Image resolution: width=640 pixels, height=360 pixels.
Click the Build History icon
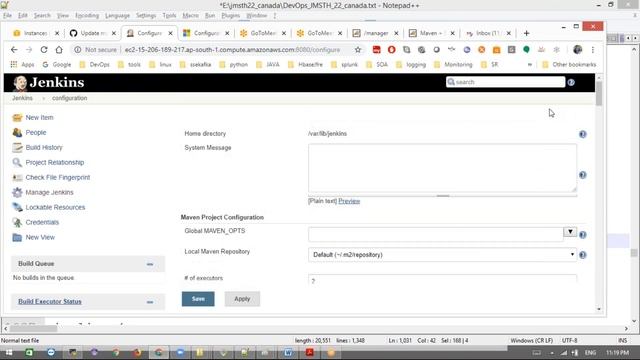(x=17, y=147)
